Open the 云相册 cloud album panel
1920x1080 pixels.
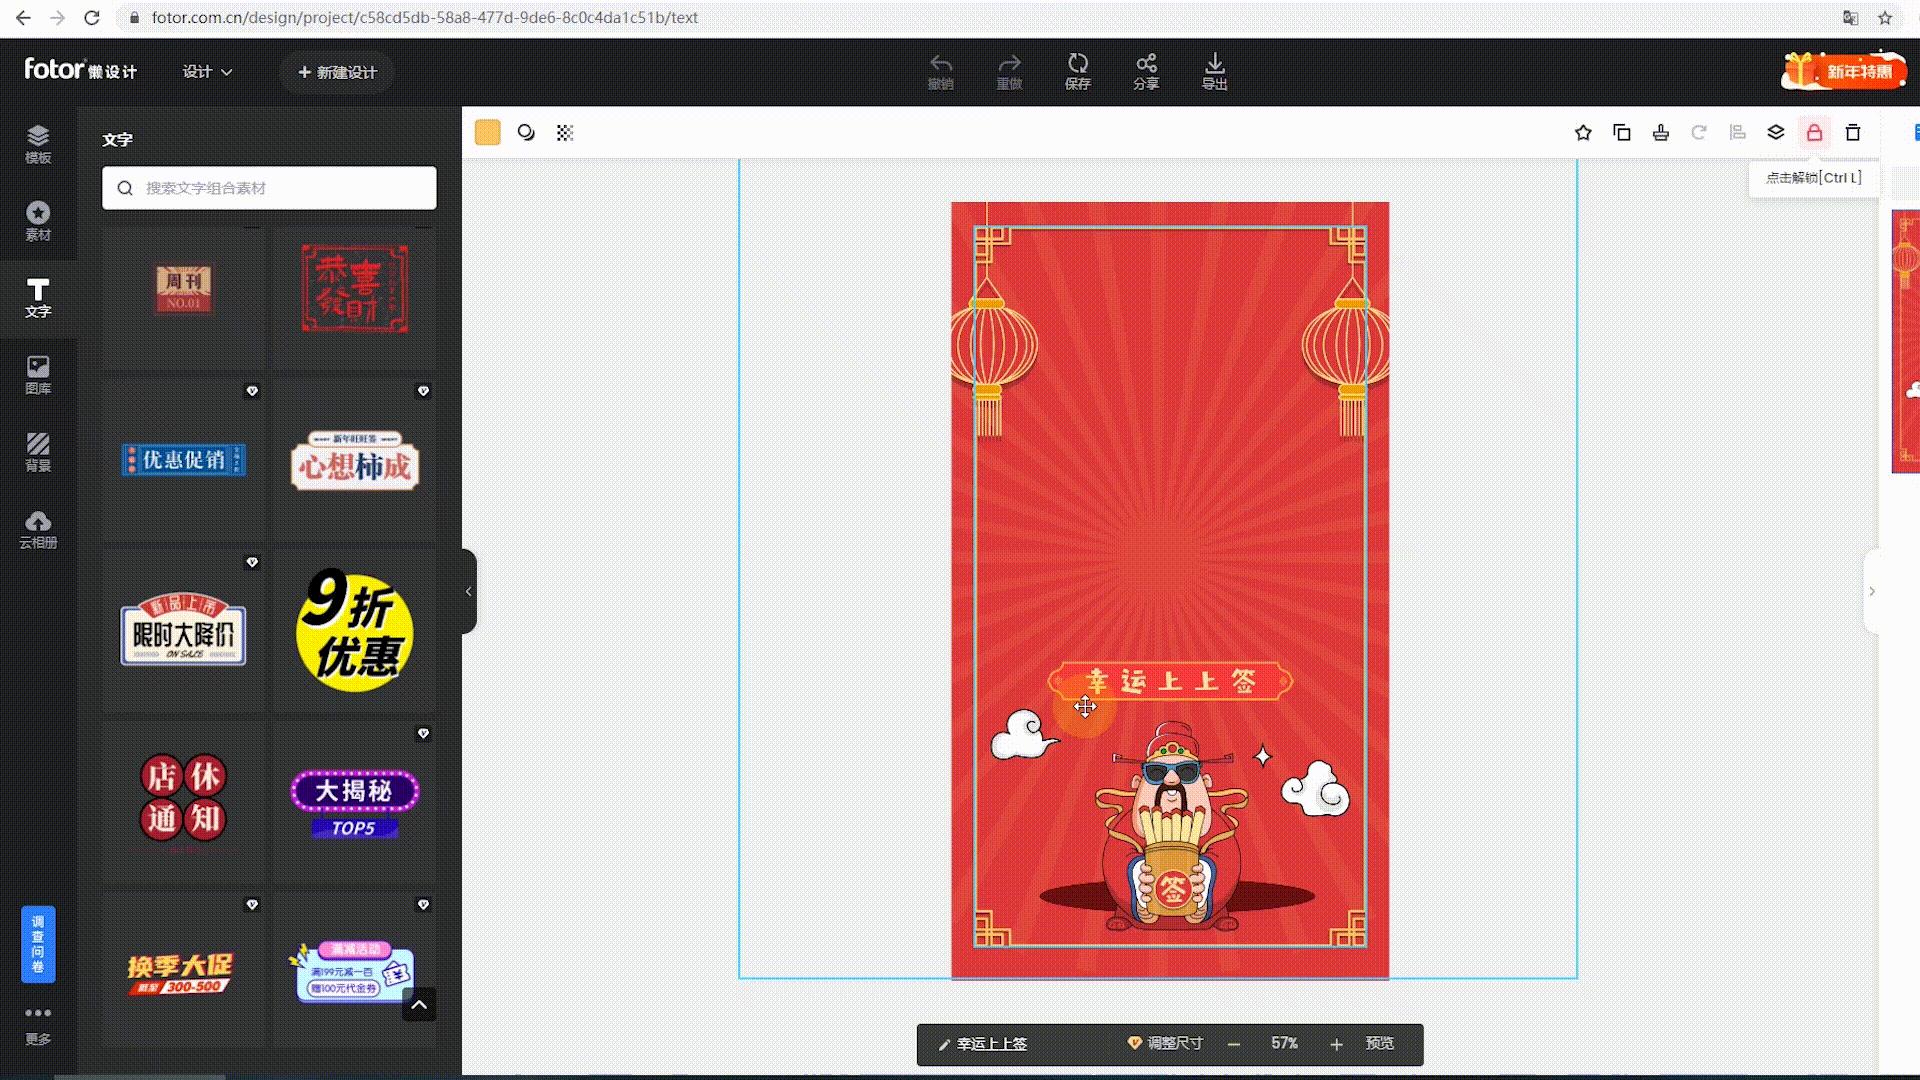click(x=38, y=529)
